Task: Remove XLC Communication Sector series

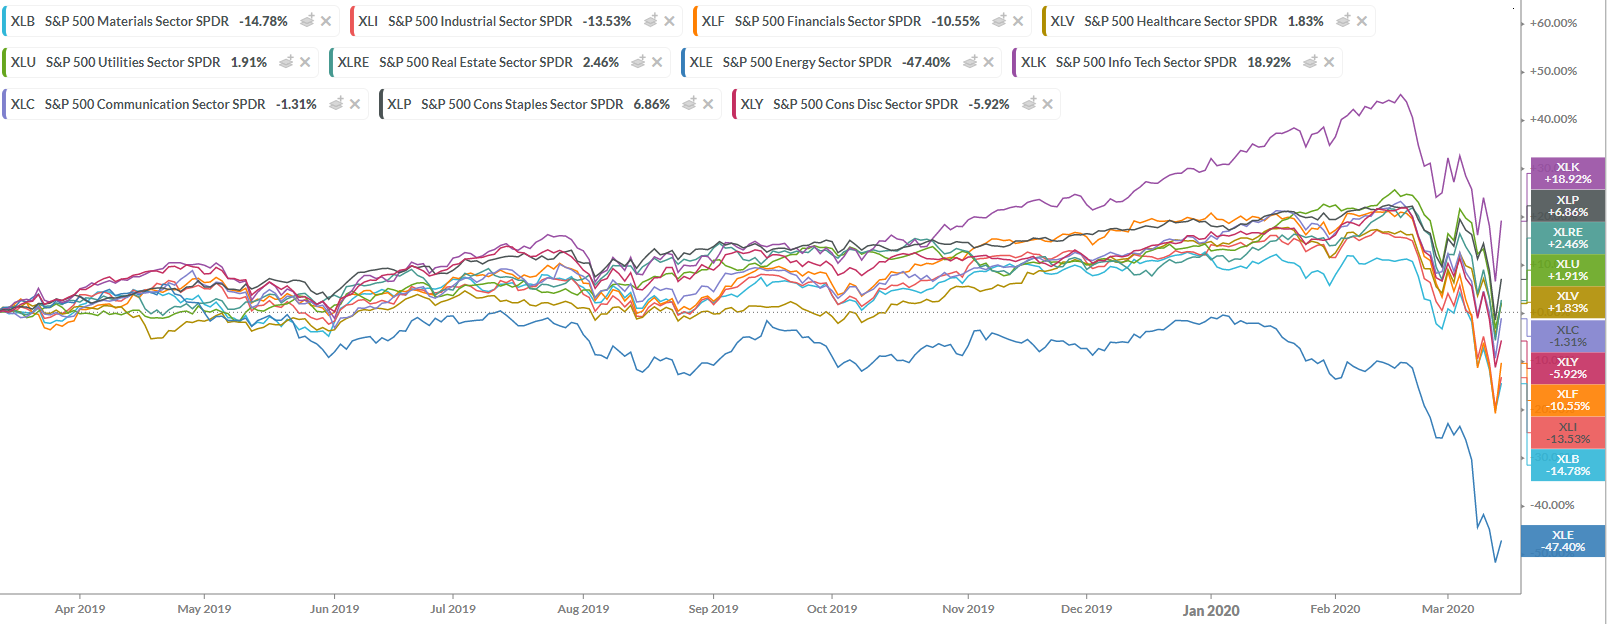Action: 355,104
